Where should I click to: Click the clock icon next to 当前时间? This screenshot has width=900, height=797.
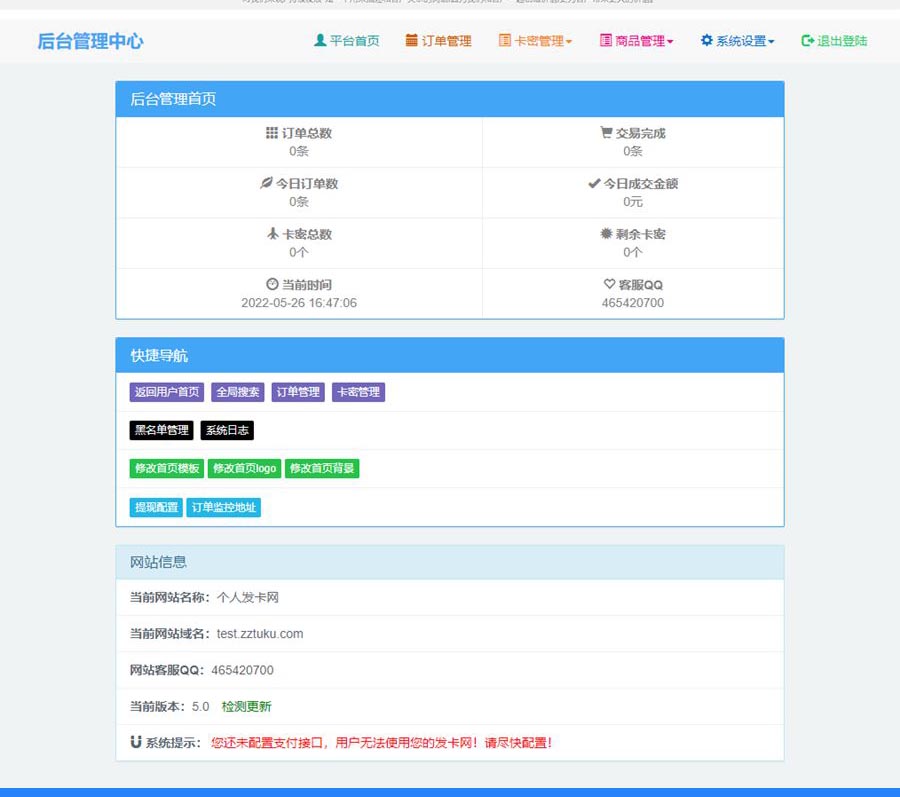[272, 285]
